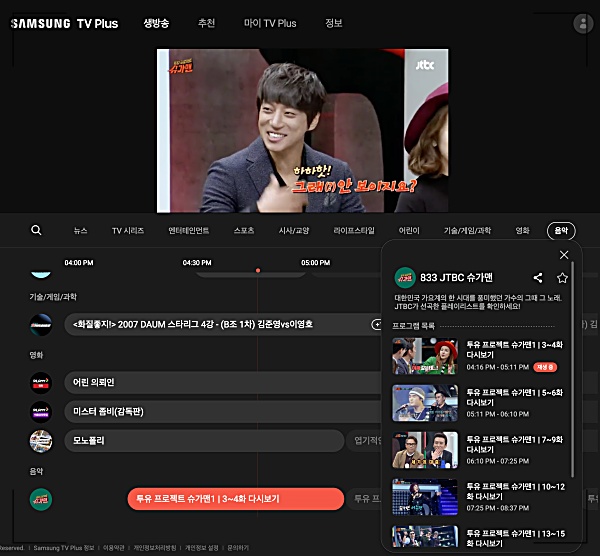Open 슈가맨1 5~6화 thumbnail

(x=425, y=403)
